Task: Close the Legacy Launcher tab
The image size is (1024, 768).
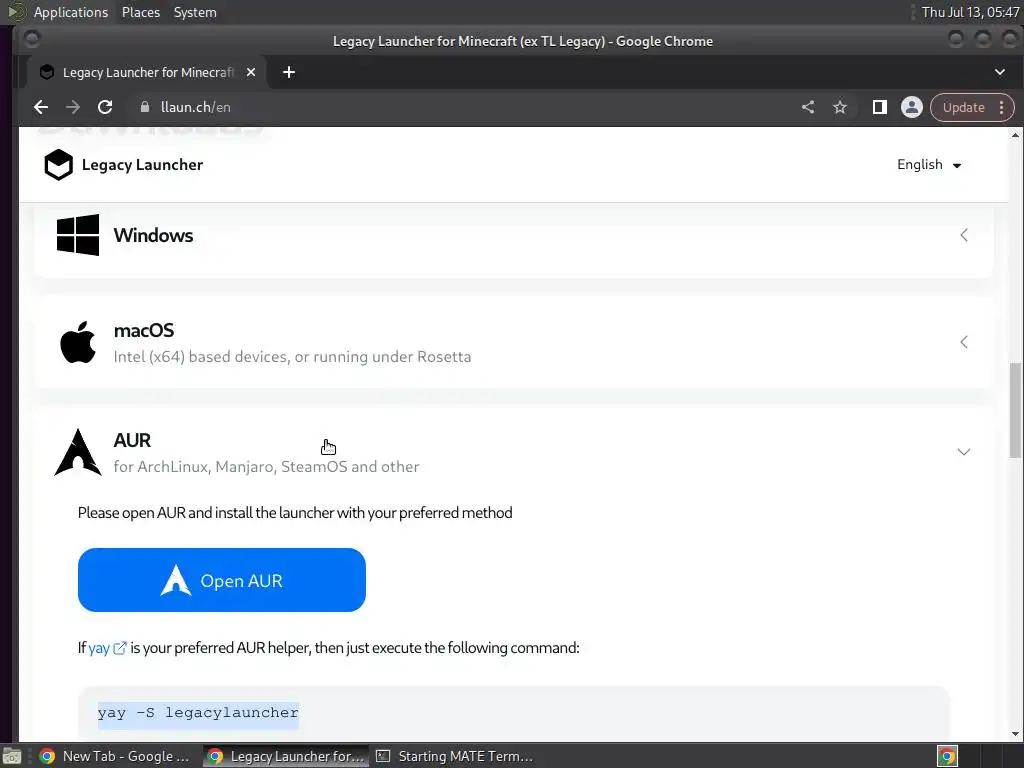Action: click(x=251, y=72)
